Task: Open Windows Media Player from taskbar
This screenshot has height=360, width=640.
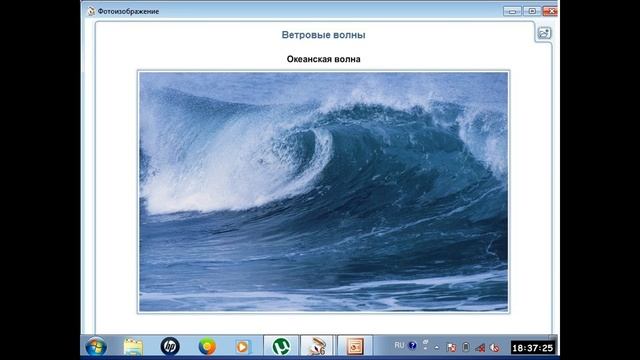Action: tap(242, 347)
